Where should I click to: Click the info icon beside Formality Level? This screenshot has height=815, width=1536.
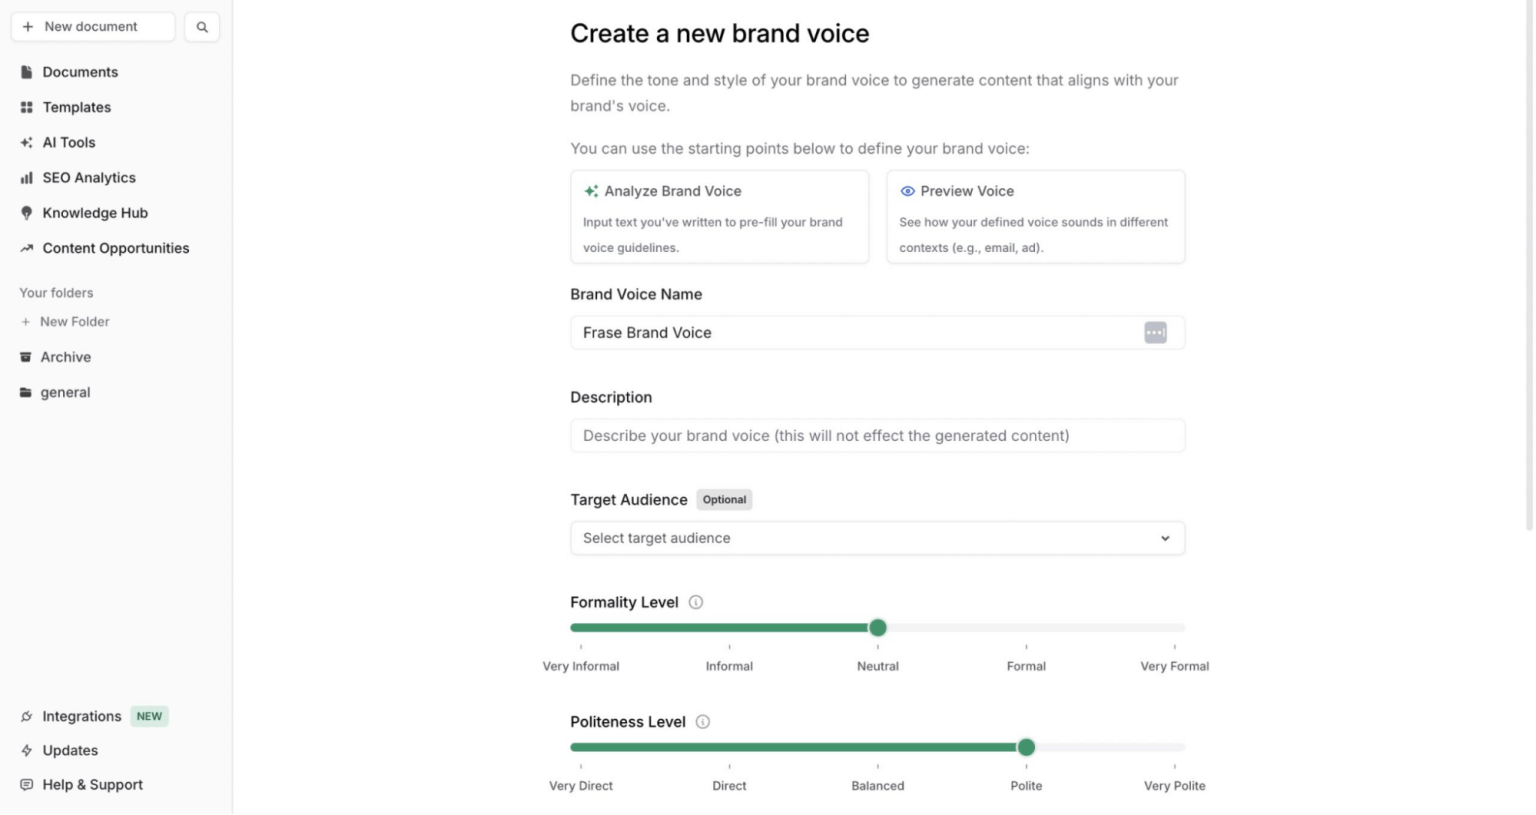pos(696,601)
